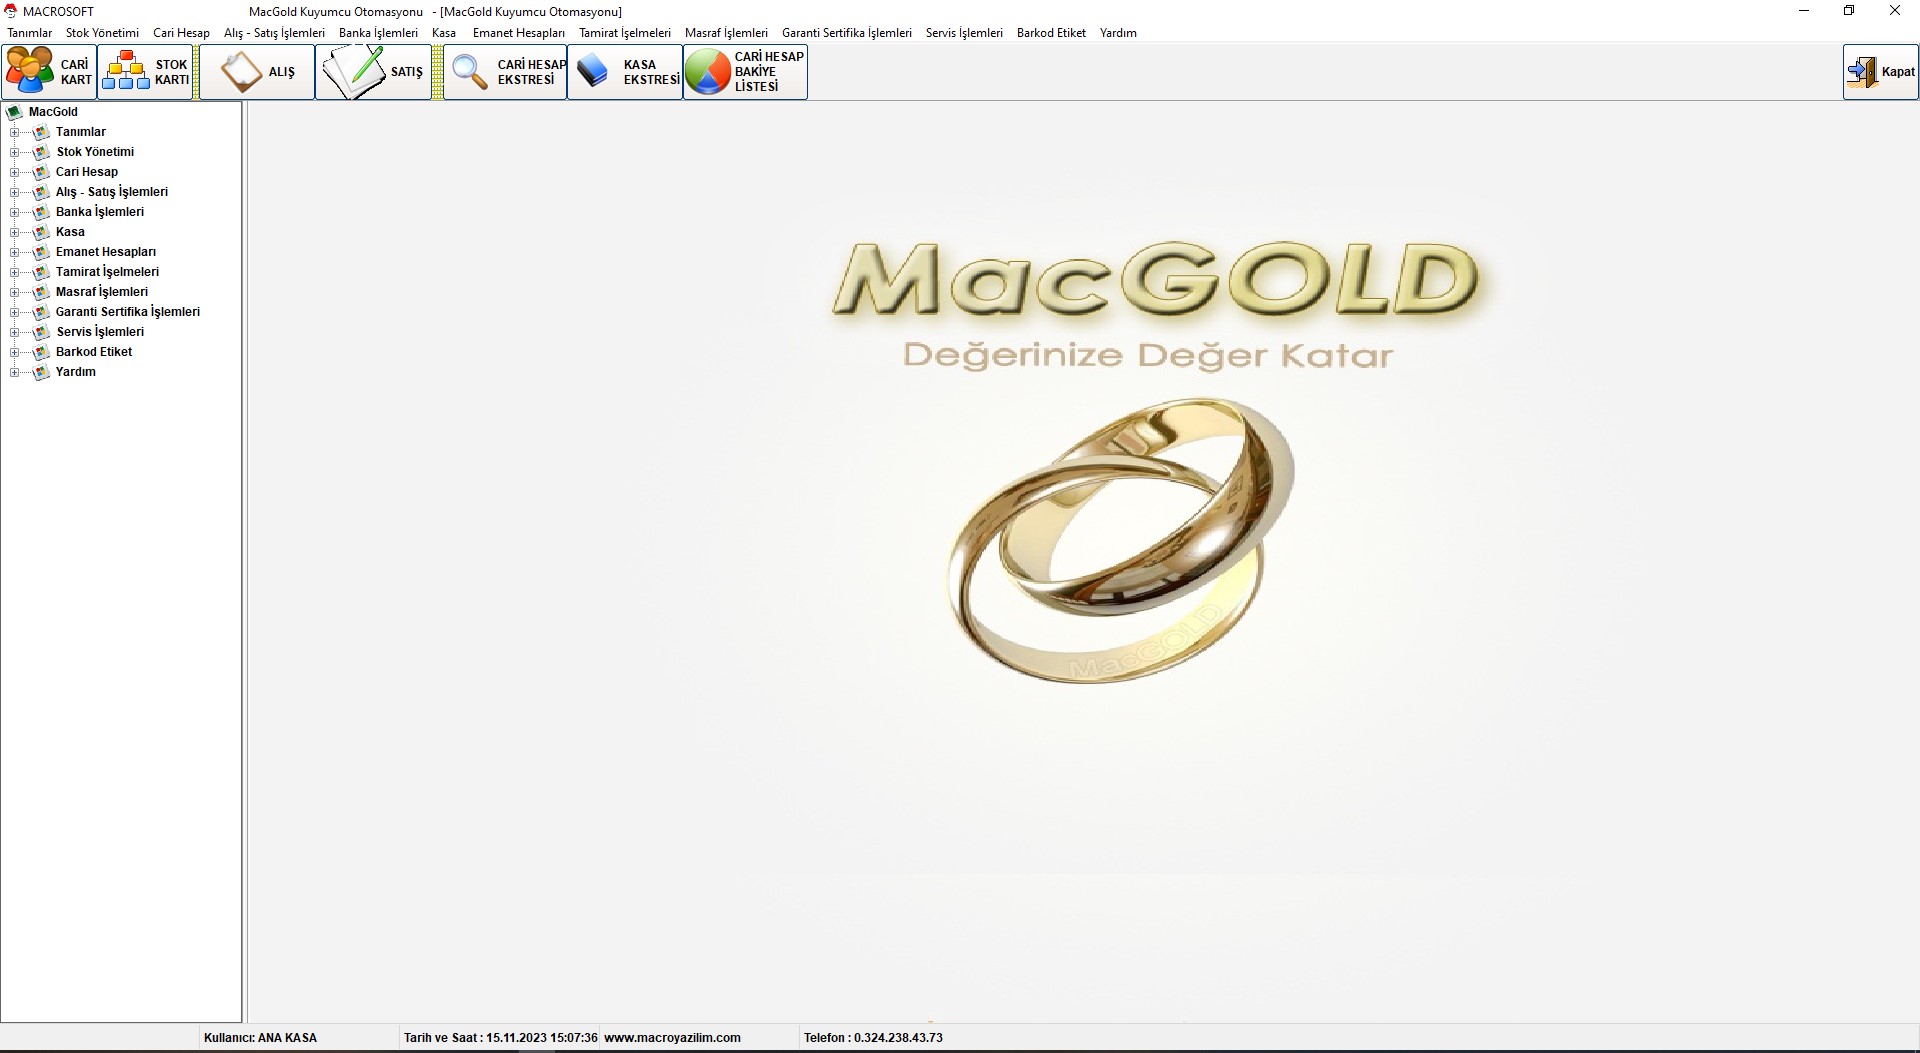Open the Cari Kart toolbar icon
The image size is (1920, 1053).
(x=30, y=72)
